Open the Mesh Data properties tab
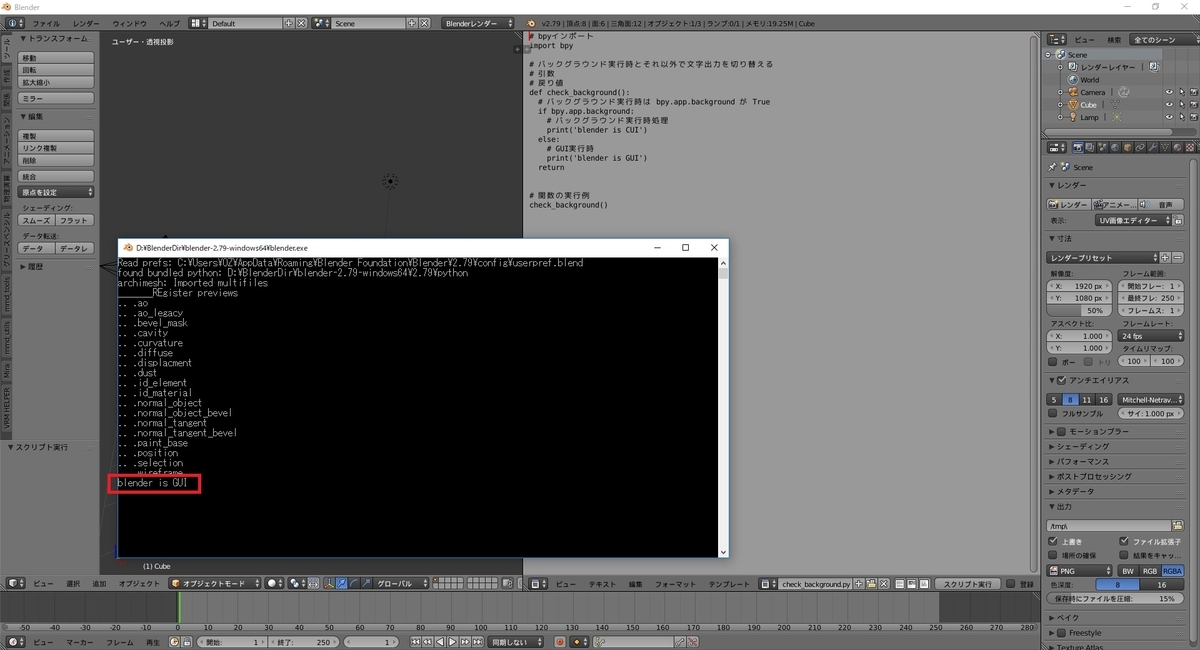Image resolution: width=1200 pixels, height=650 pixels. 1164,147
